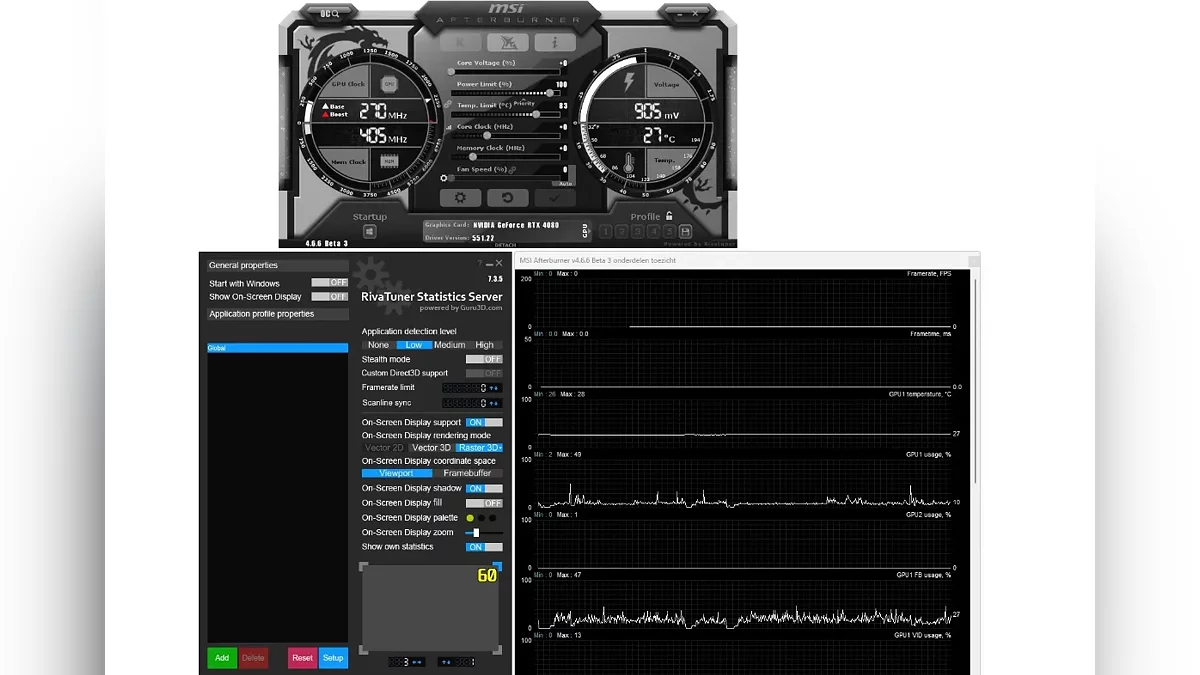
Task: Open the information 'i' button
Action: pos(555,42)
